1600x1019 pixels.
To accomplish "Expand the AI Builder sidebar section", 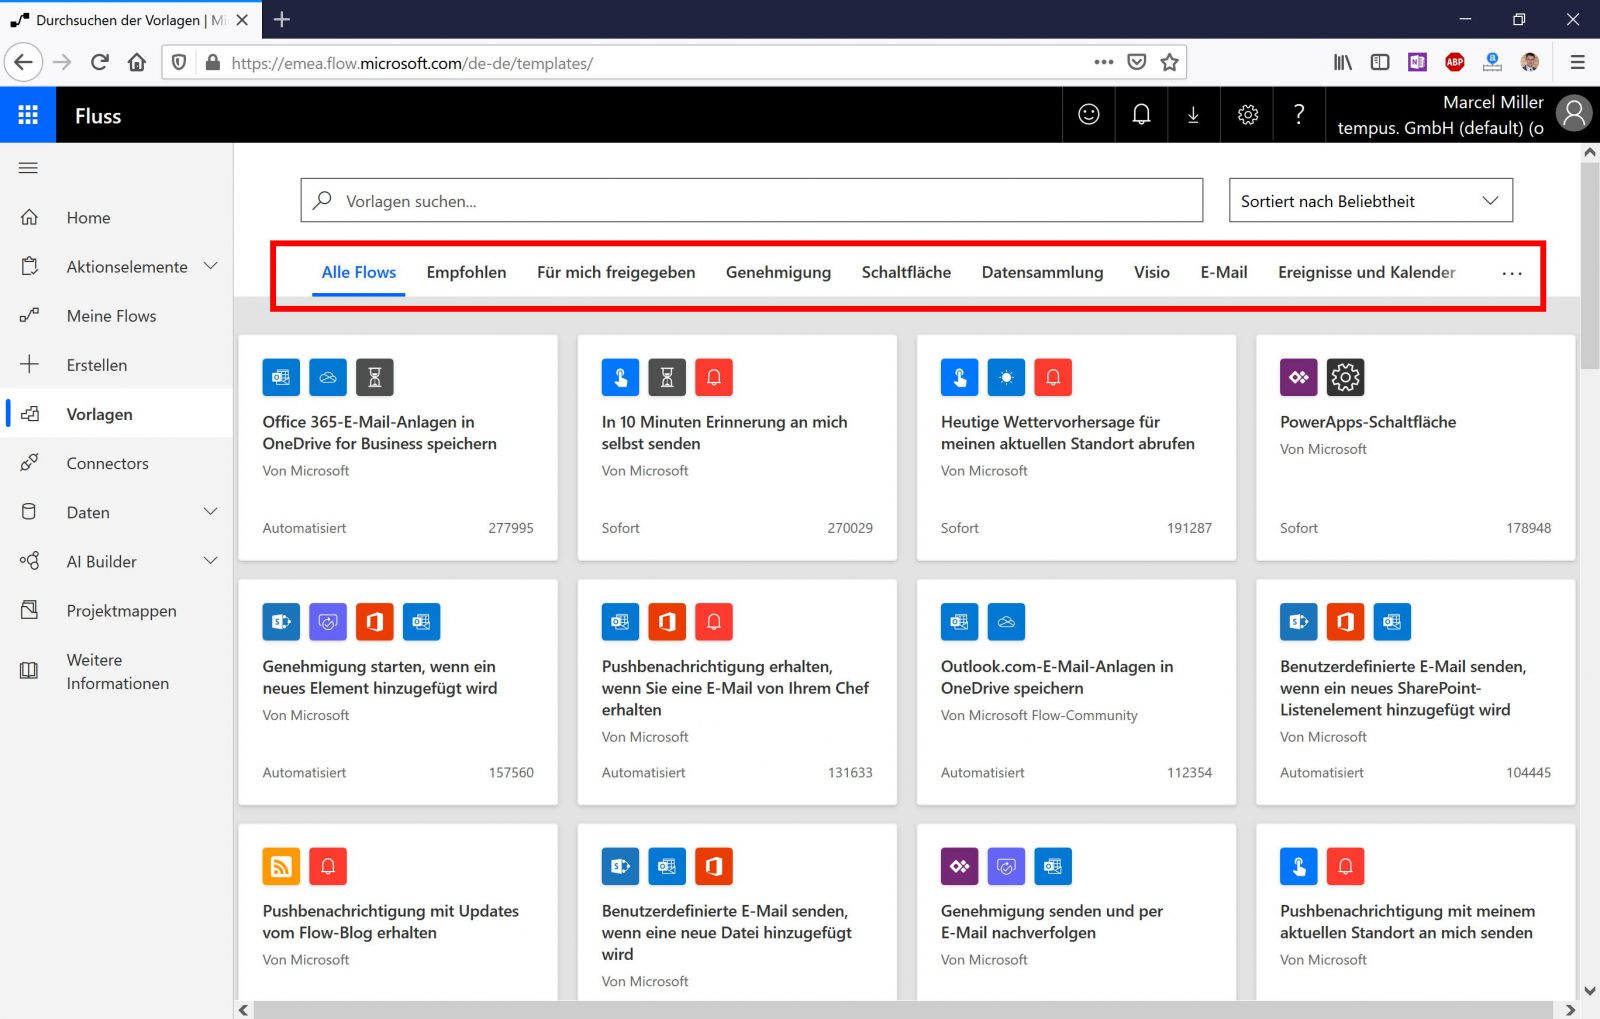I will point(210,561).
